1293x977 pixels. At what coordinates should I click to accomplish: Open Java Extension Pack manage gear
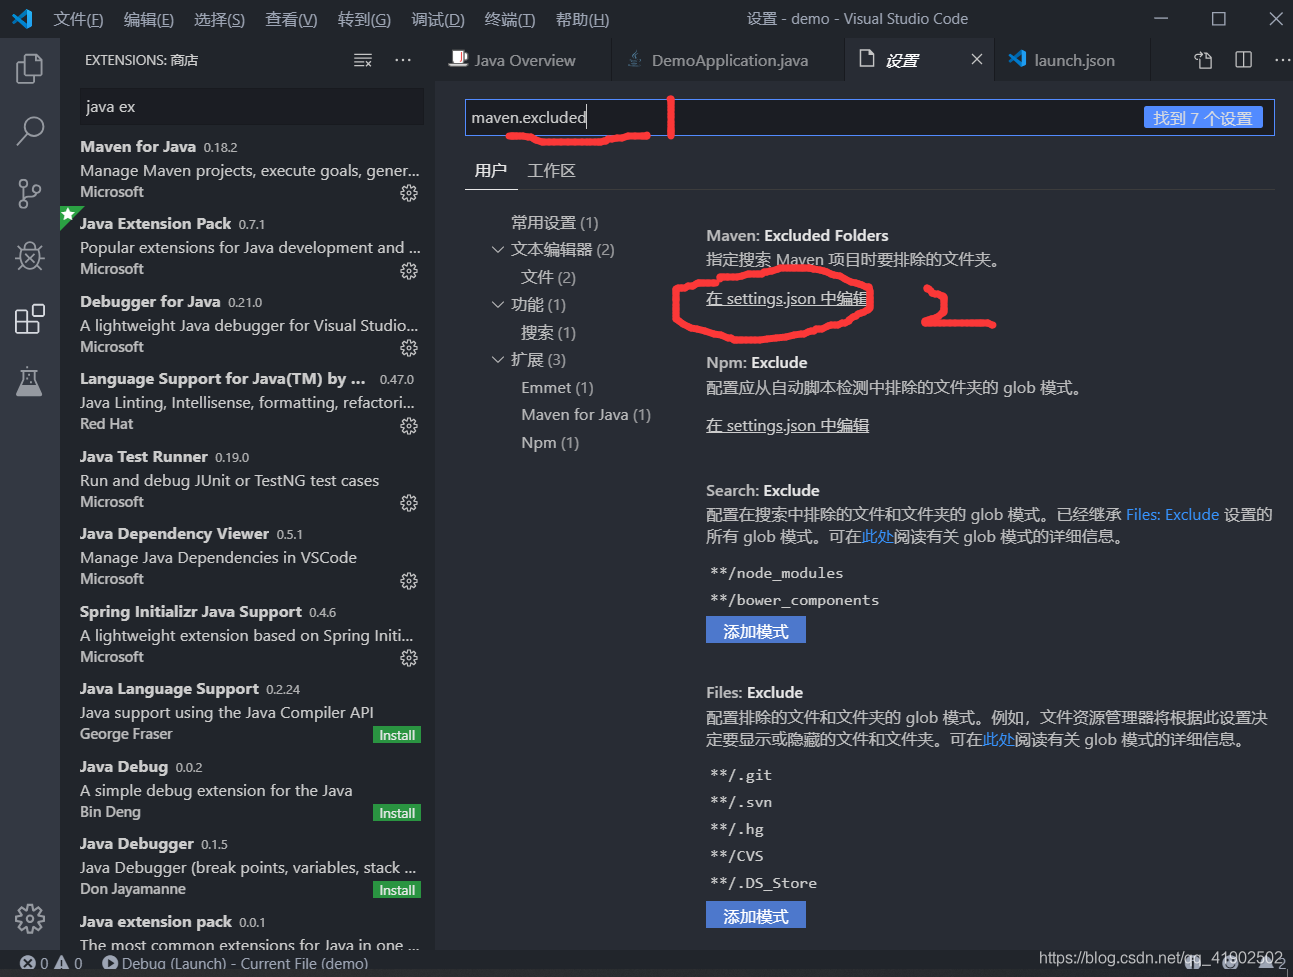coord(409,271)
